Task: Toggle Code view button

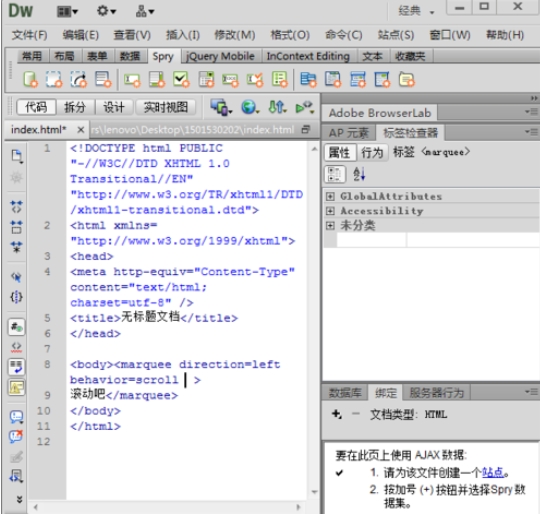Action: click(36, 107)
